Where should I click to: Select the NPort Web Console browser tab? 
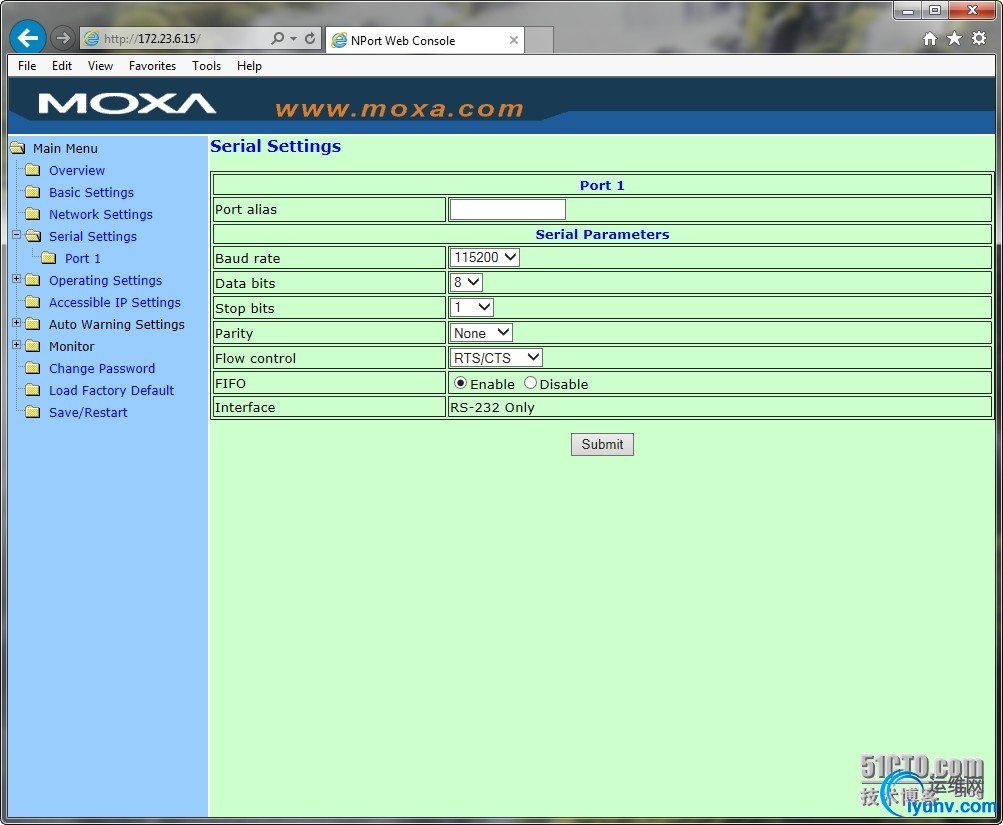[x=420, y=40]
